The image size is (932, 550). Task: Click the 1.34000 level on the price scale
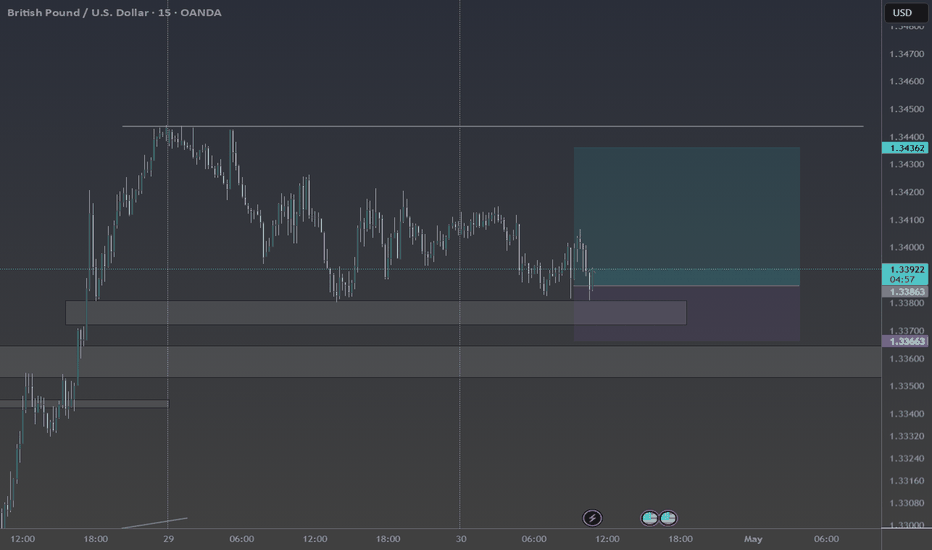906,247
